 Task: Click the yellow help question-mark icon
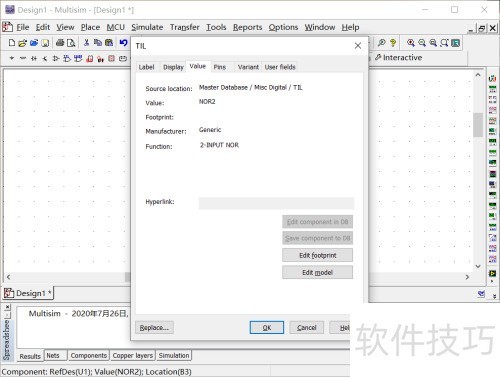[x=393, y=43]
